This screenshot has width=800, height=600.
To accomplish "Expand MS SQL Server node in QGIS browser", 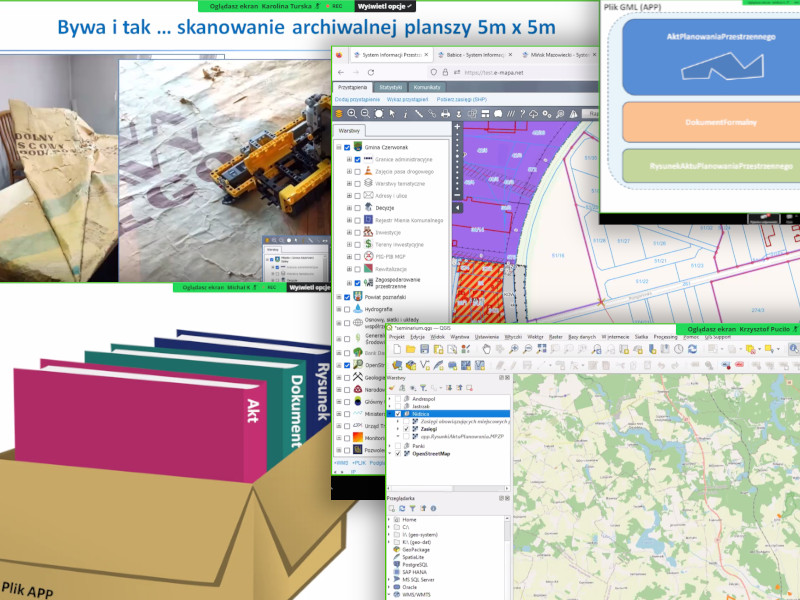I will coord(389,580).
